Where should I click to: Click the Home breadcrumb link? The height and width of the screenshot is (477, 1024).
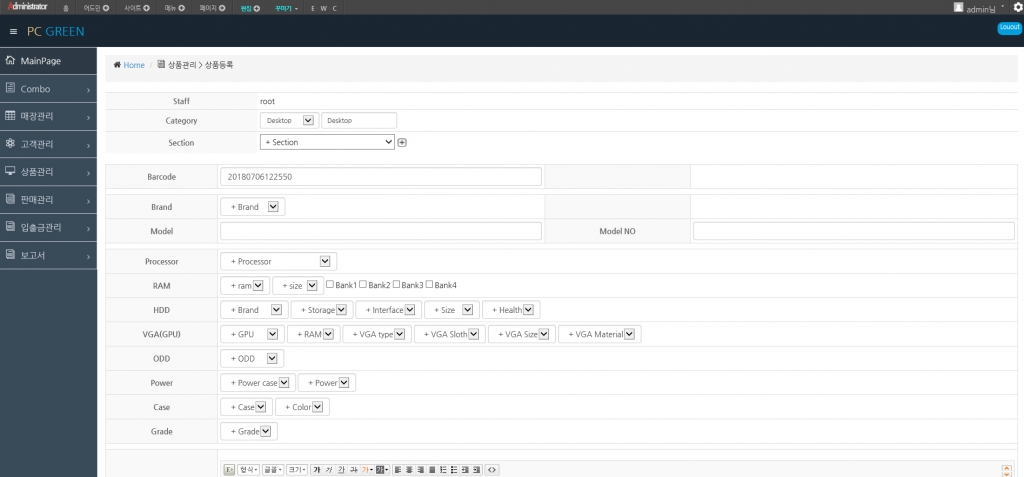(x=134, y=65)
